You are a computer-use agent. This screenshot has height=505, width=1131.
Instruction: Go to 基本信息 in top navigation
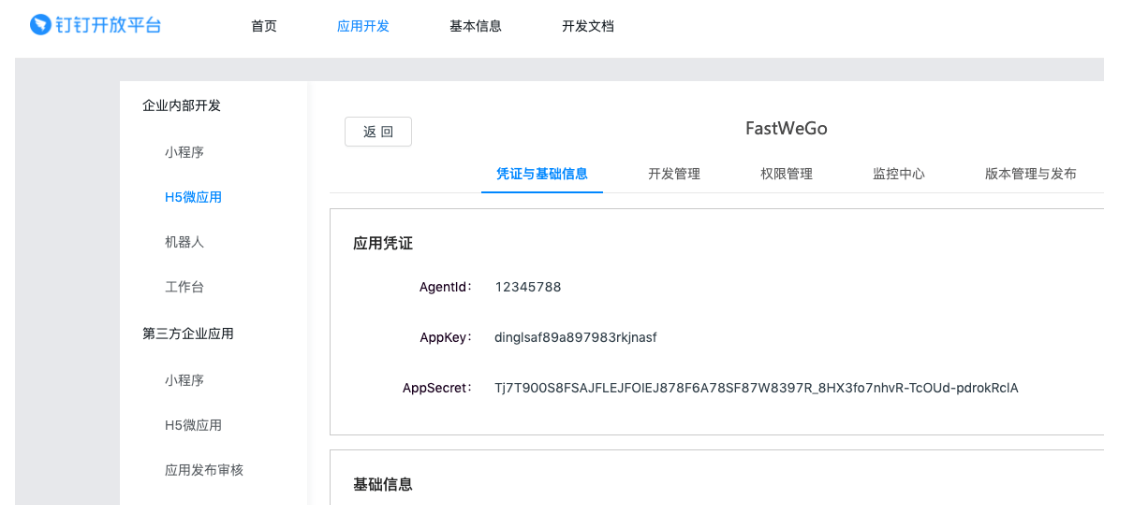(x=475, y=27)
